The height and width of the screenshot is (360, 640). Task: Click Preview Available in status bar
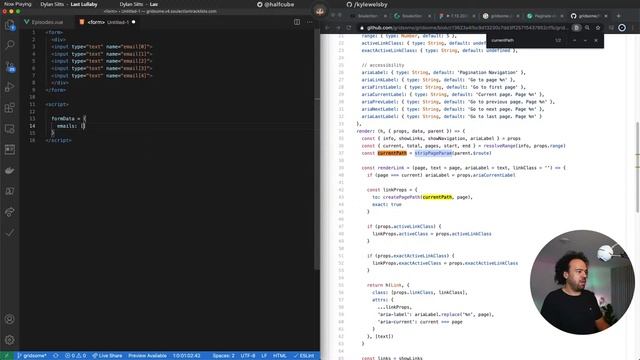[x=147, y=356]
